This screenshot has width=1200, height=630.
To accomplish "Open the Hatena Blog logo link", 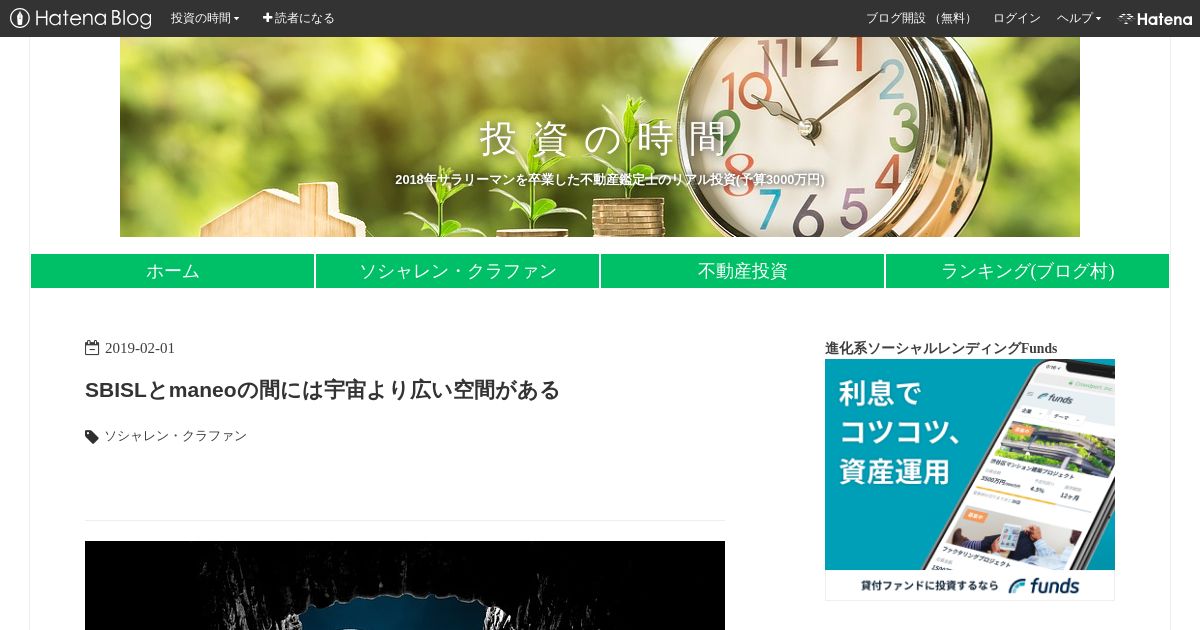I will pos(81,18).
